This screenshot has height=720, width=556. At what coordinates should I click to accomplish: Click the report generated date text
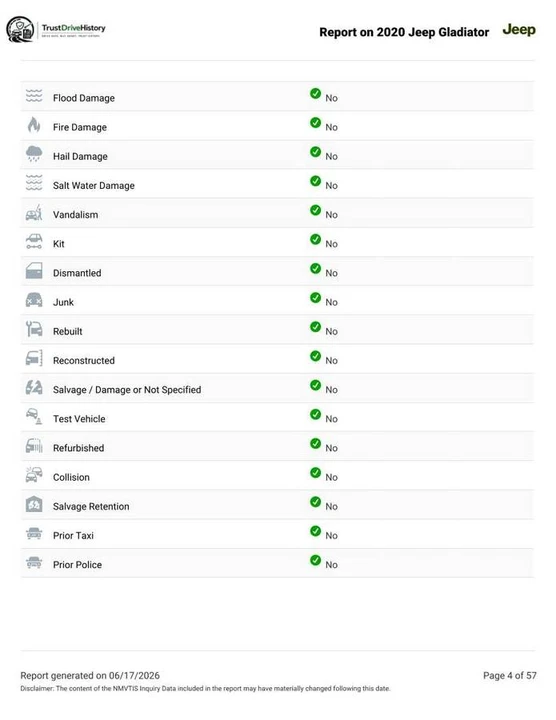[x=90, y=675]
